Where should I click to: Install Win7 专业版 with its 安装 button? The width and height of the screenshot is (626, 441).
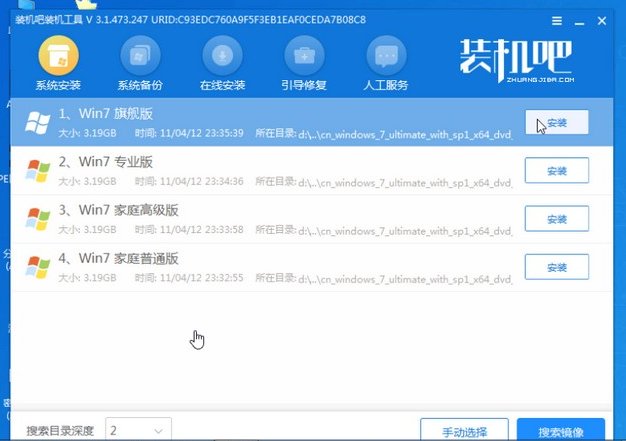pos(557,170)
